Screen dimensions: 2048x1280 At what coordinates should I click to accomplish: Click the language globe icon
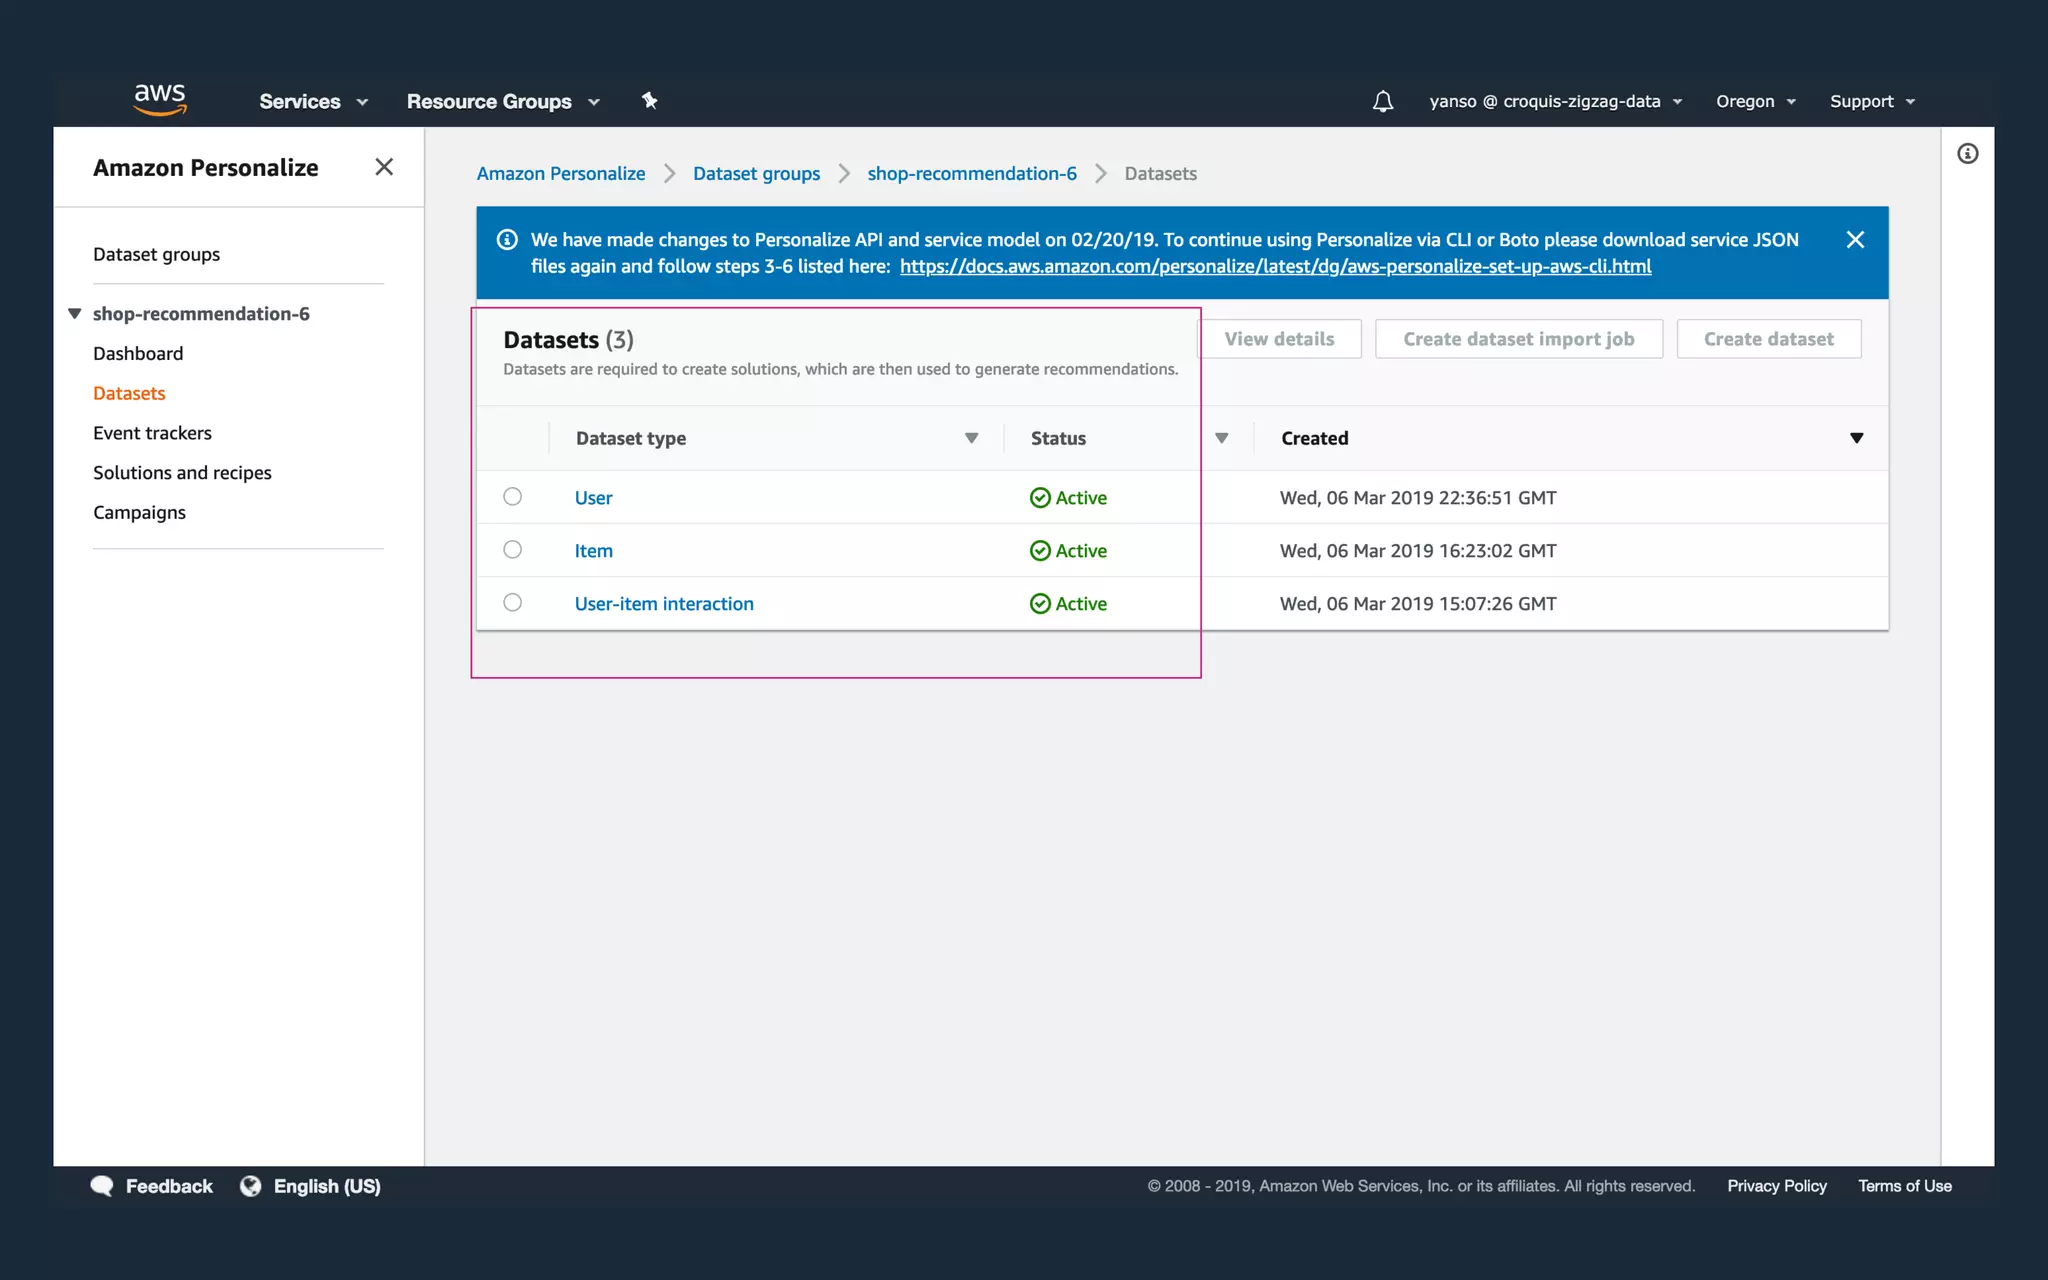tap(250, 1186)
